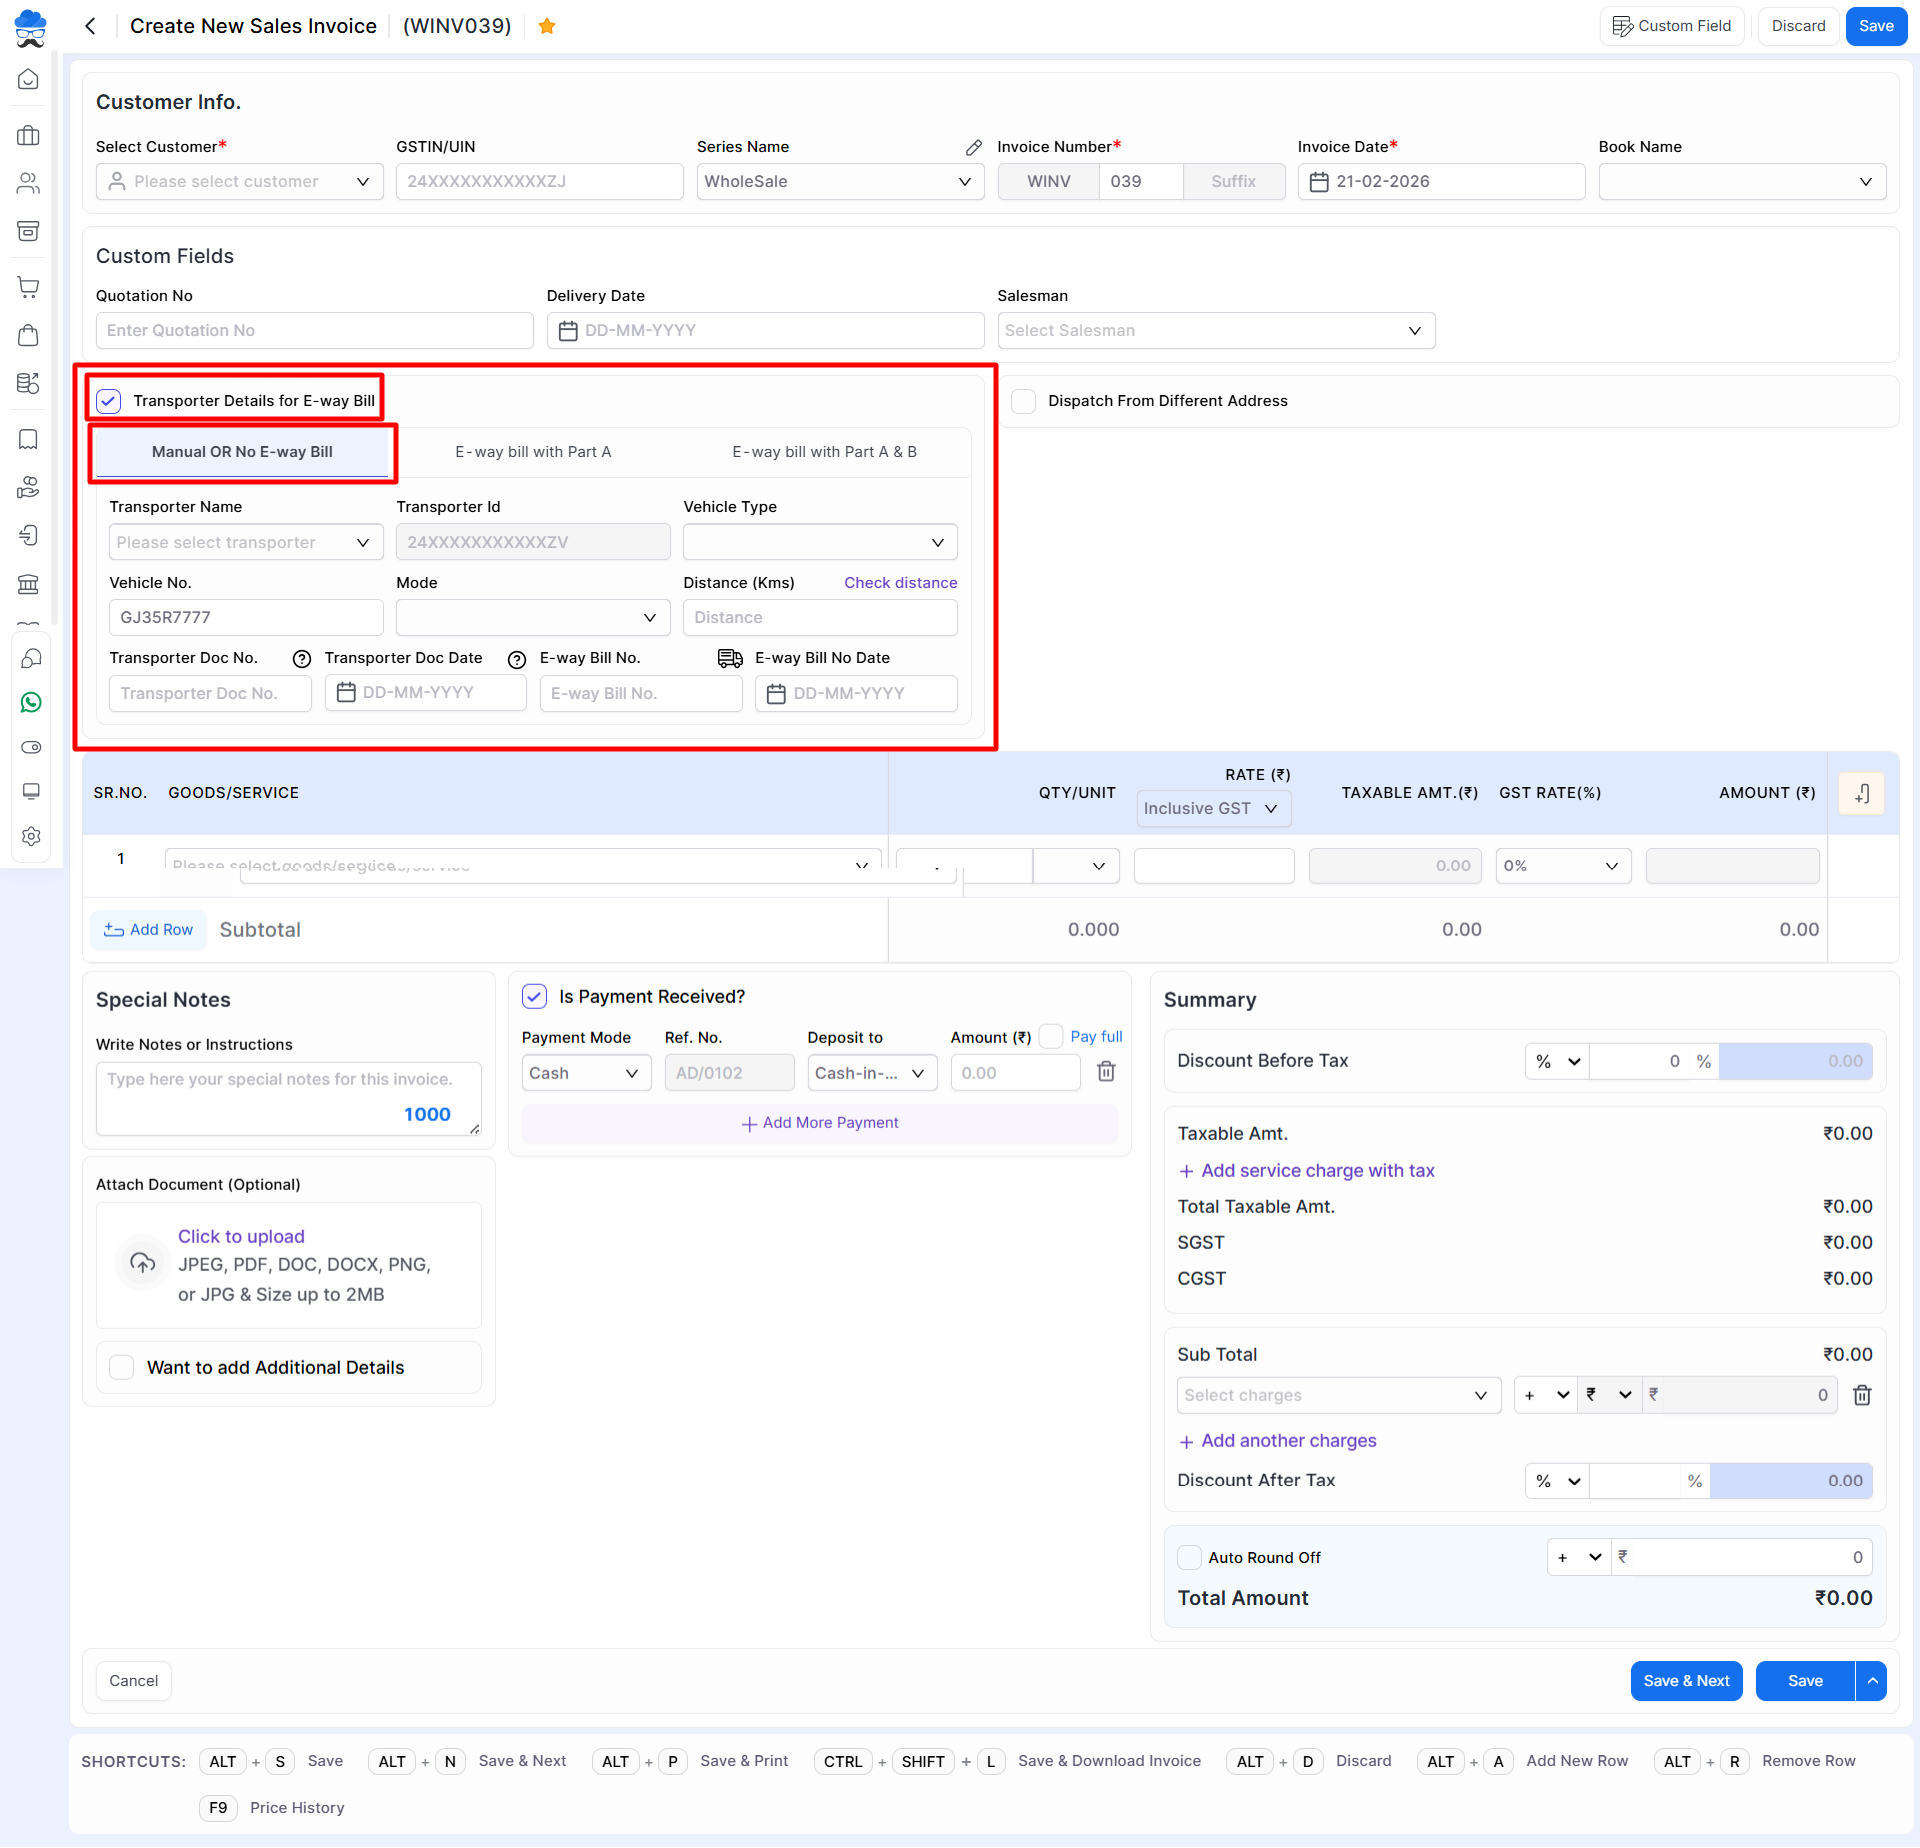Open the WhatsApp icon in the sidebar
This screenshot has height=1848, width=1920.
(x=30, y=703)
